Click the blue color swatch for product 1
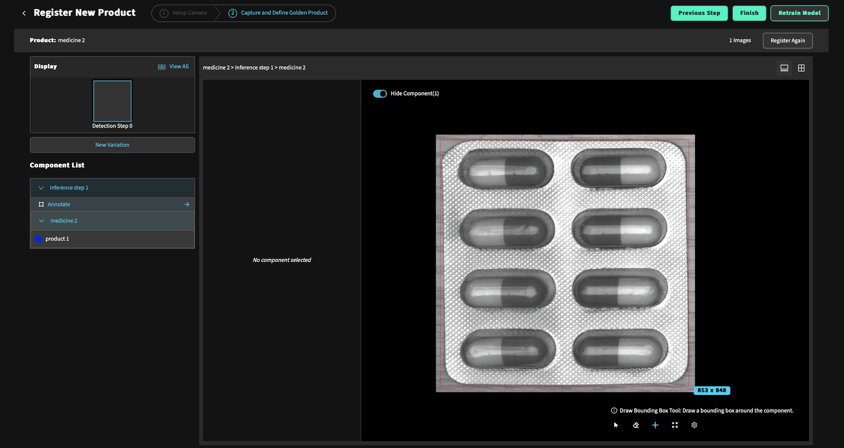This screenshot has width=844, height=448. pos(38,239)
